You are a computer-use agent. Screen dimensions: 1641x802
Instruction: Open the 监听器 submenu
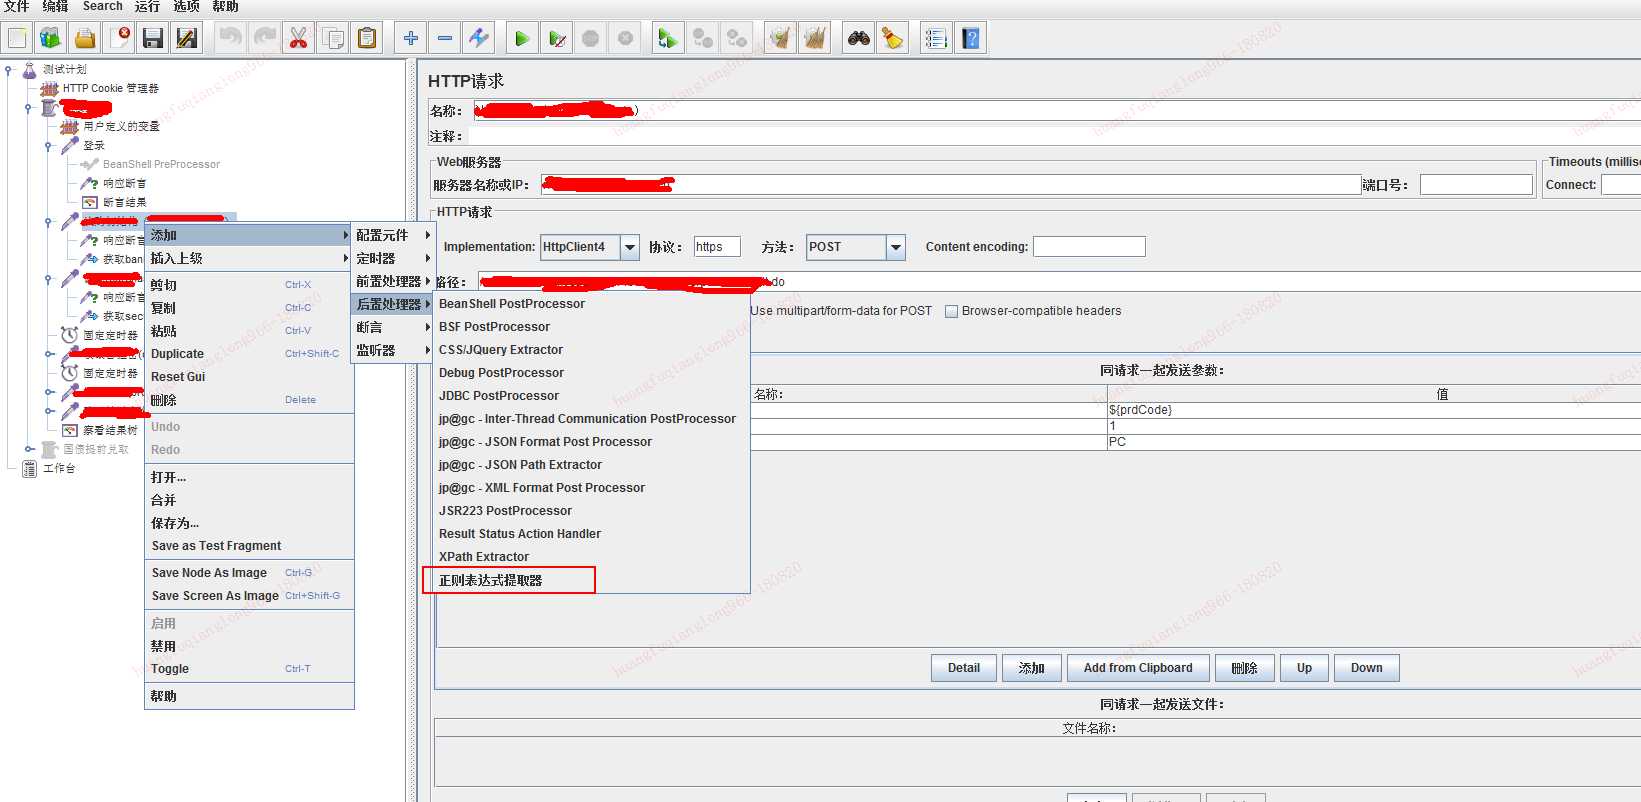click(392, 350)
